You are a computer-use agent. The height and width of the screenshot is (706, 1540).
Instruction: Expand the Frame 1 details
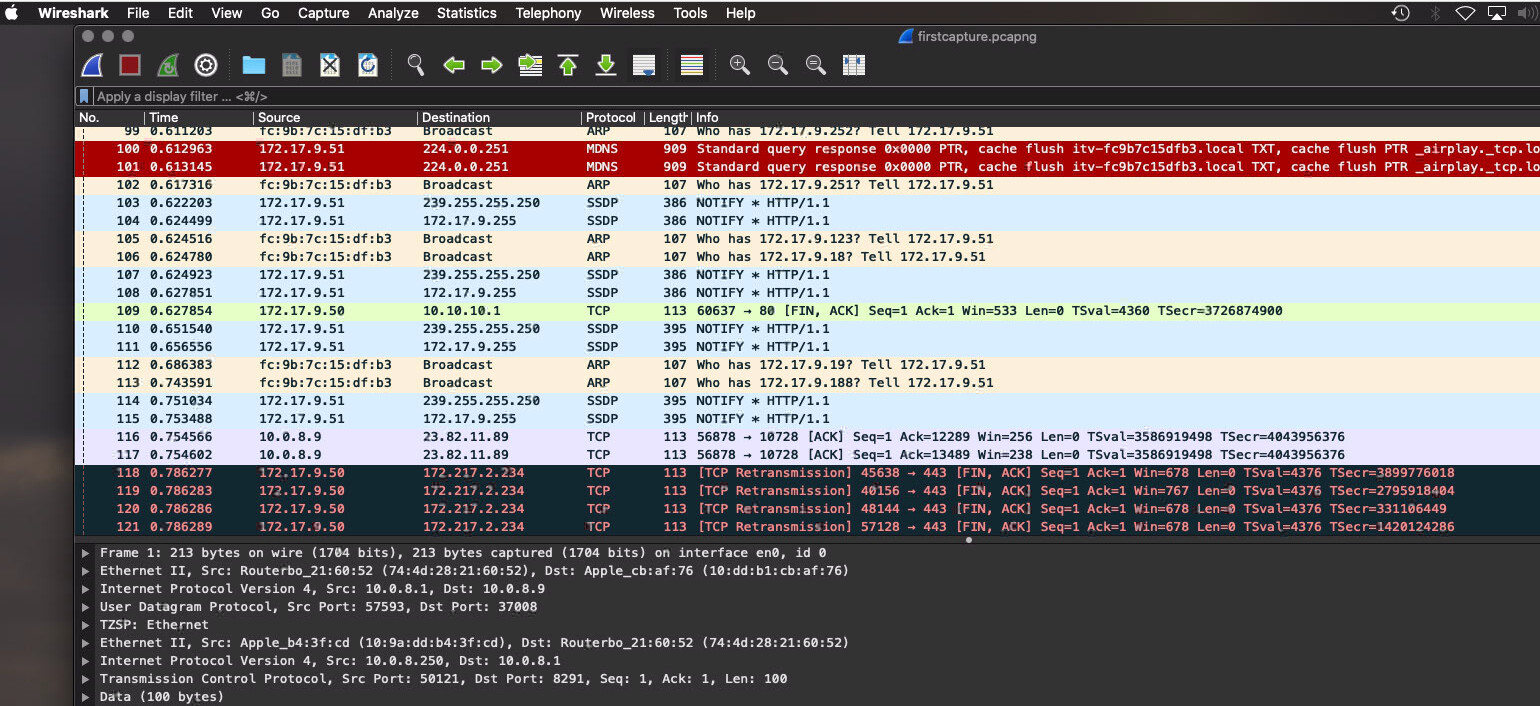pyautogui.click(x=86, y=552)
